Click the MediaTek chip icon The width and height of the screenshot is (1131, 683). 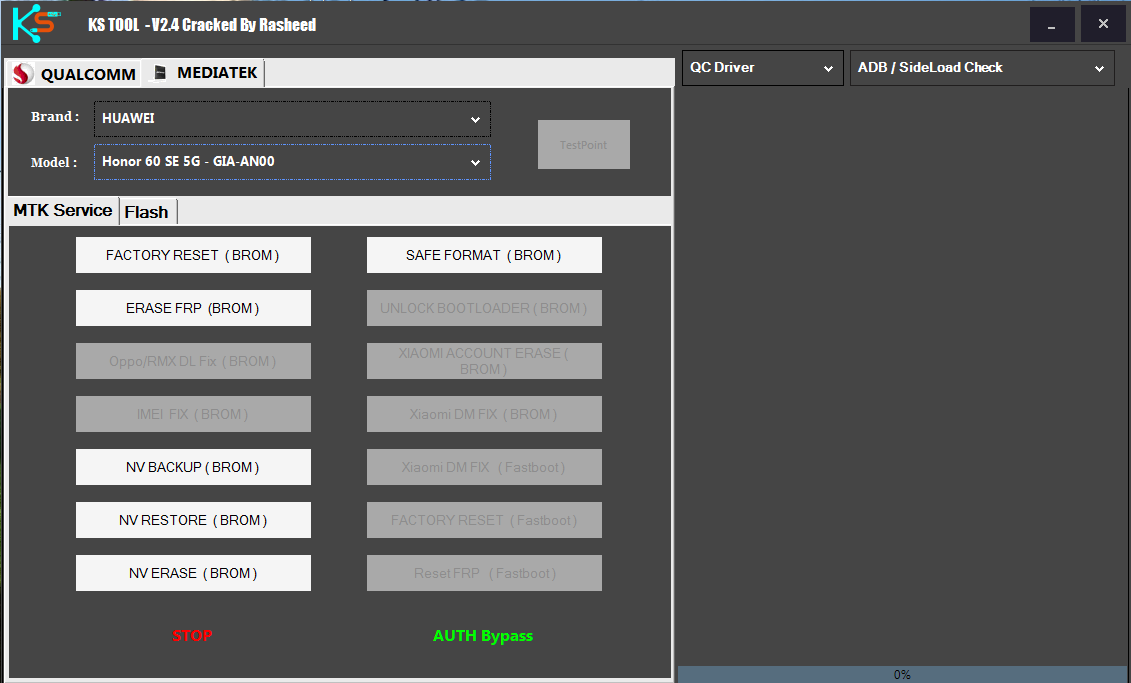tap(160, 73)
